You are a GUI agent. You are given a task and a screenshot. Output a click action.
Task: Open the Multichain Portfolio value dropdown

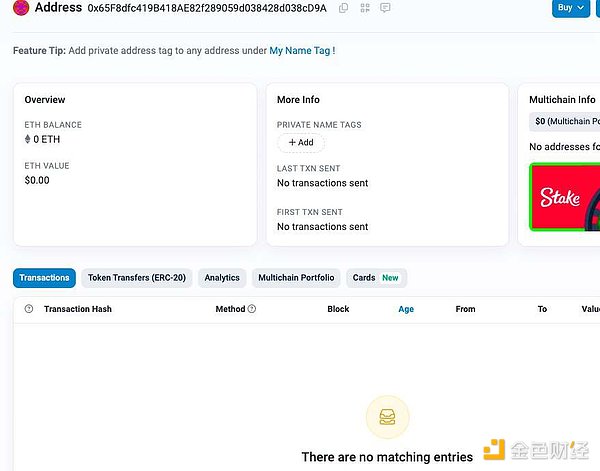pyautogui.click(x=565, y=121)
